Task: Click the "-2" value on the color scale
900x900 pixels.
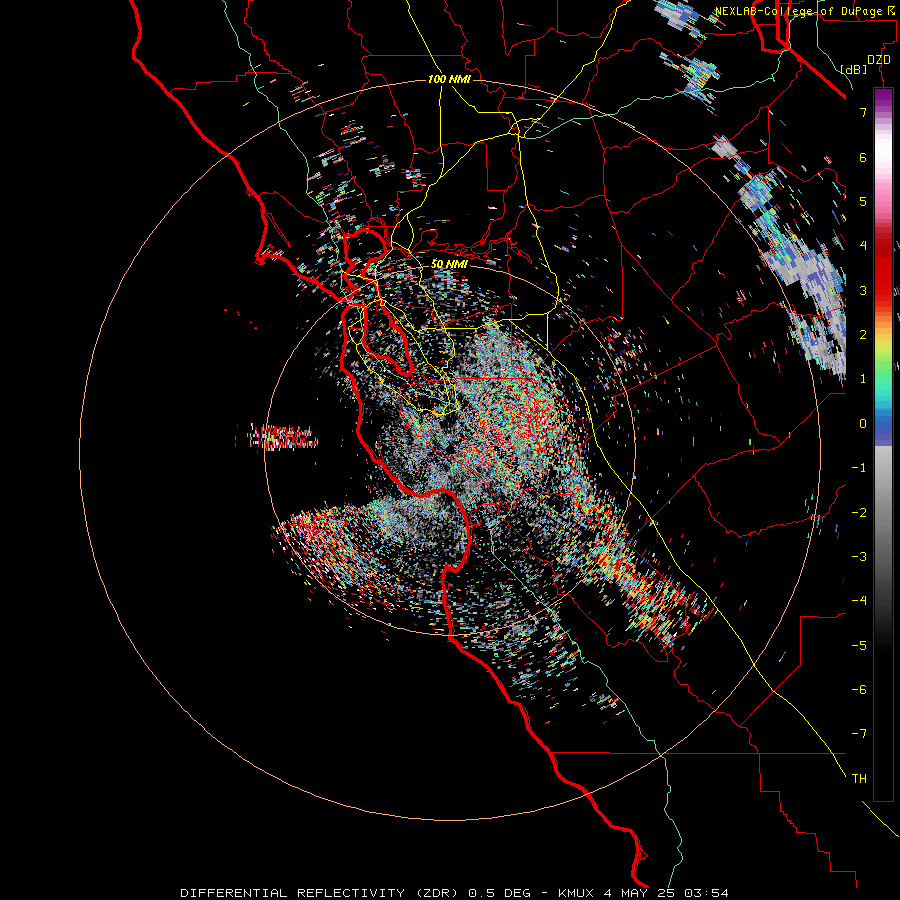Action: (859, 513)
